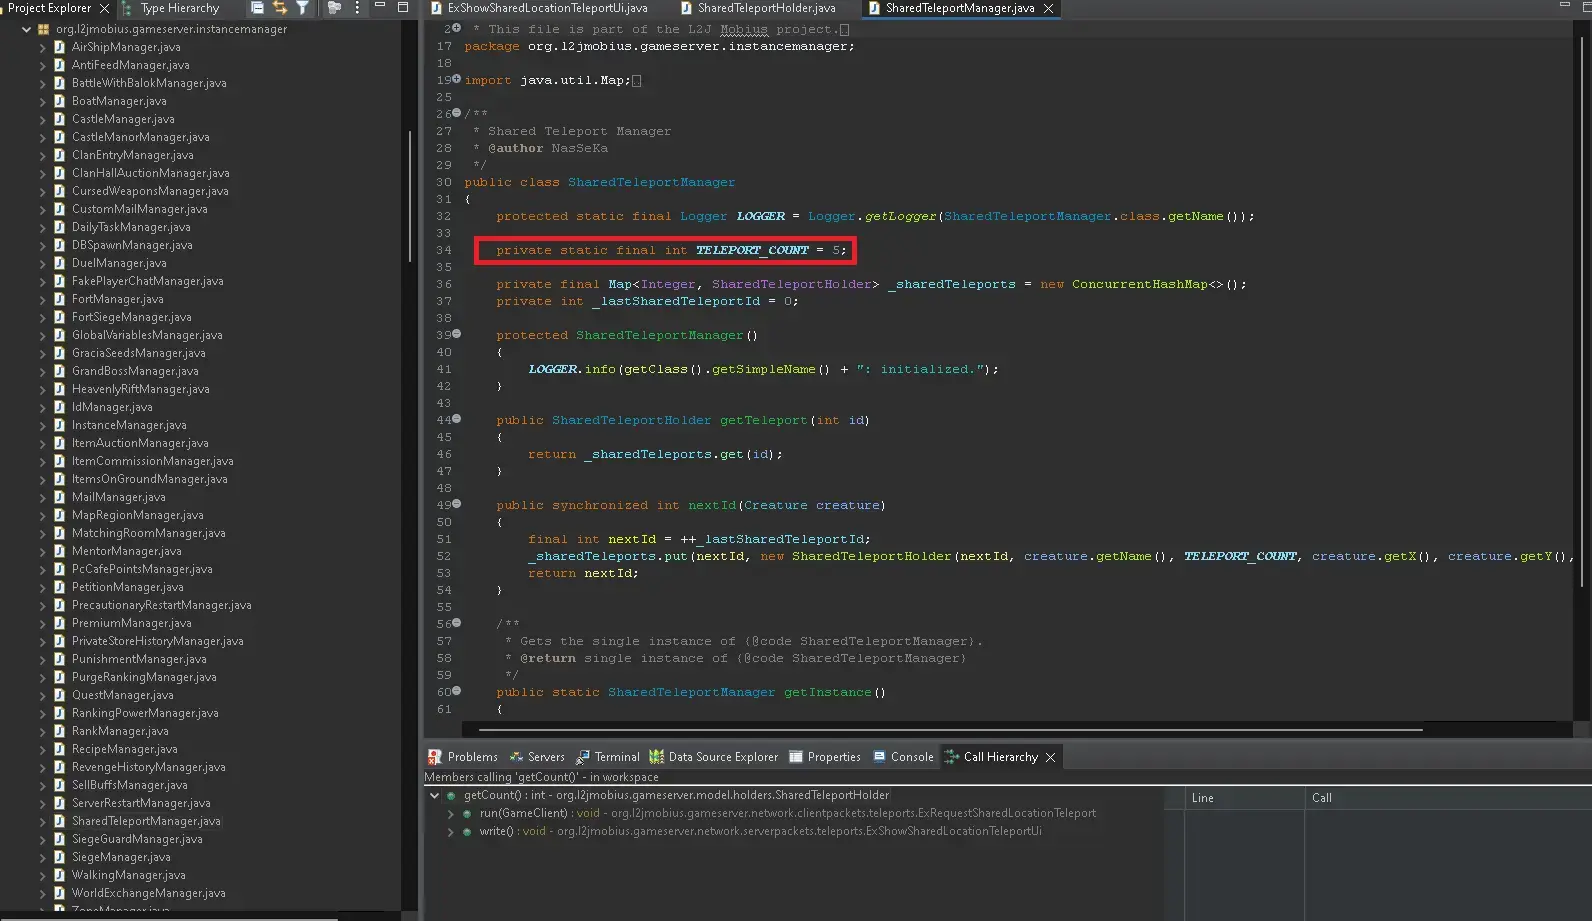Click the class name SharedTeleportManager on line 30
1592x921 pixels.
click(x=651, y=182)
